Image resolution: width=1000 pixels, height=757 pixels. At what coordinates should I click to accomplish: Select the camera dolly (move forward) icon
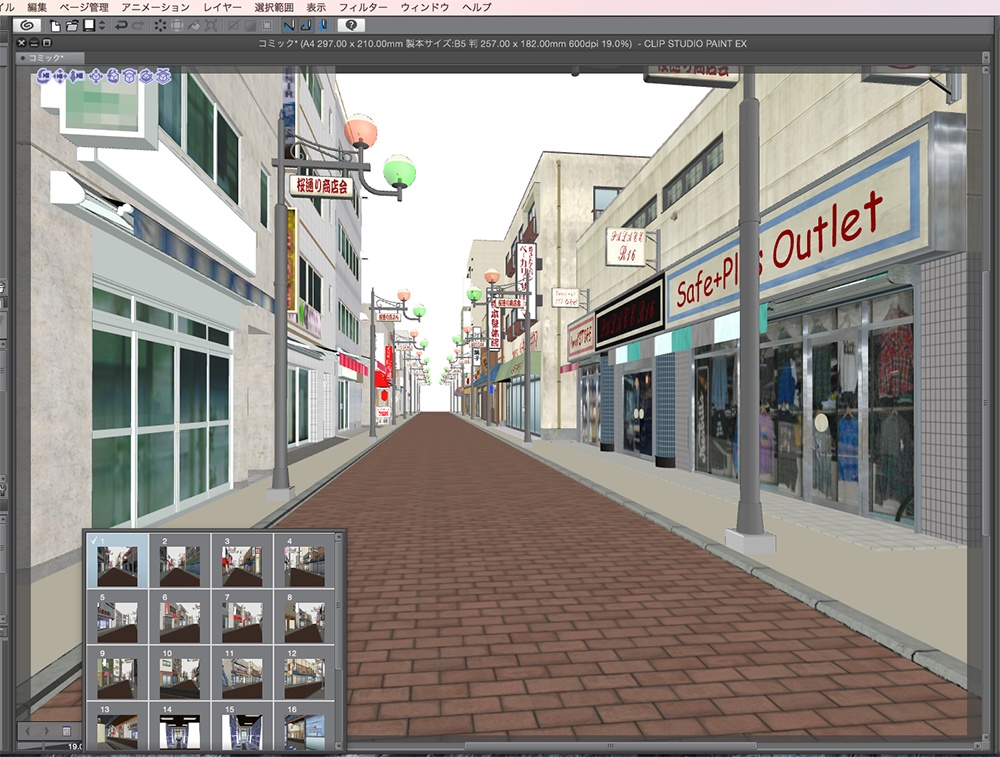tap(76, 77)
